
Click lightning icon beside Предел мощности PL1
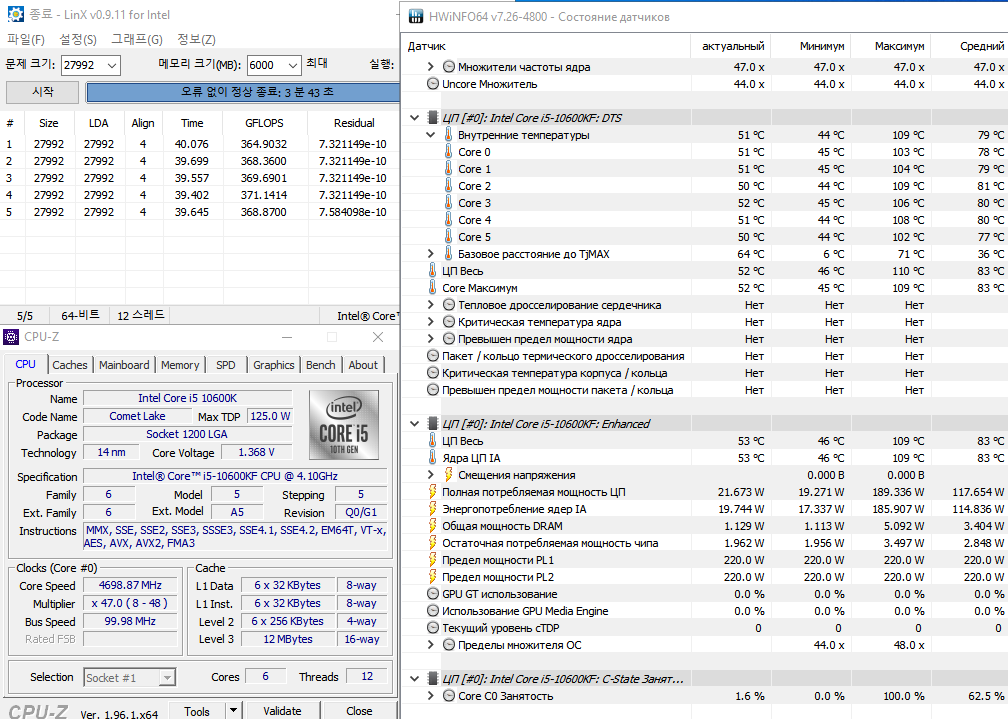(x=433, y=560)
